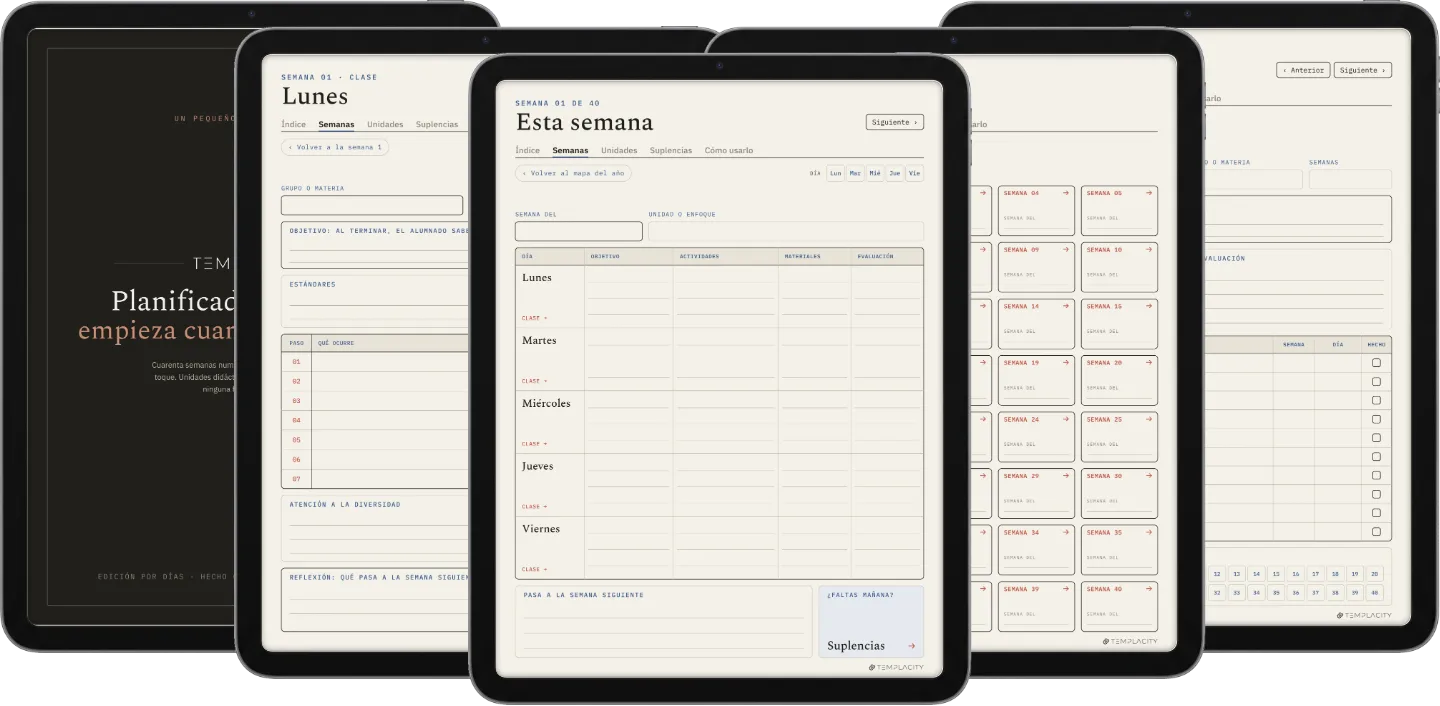Viewport: 1440px width, 706px height.
Task: Switch to Unidades tab on the Esta semana page
Action: pos(619,150)
